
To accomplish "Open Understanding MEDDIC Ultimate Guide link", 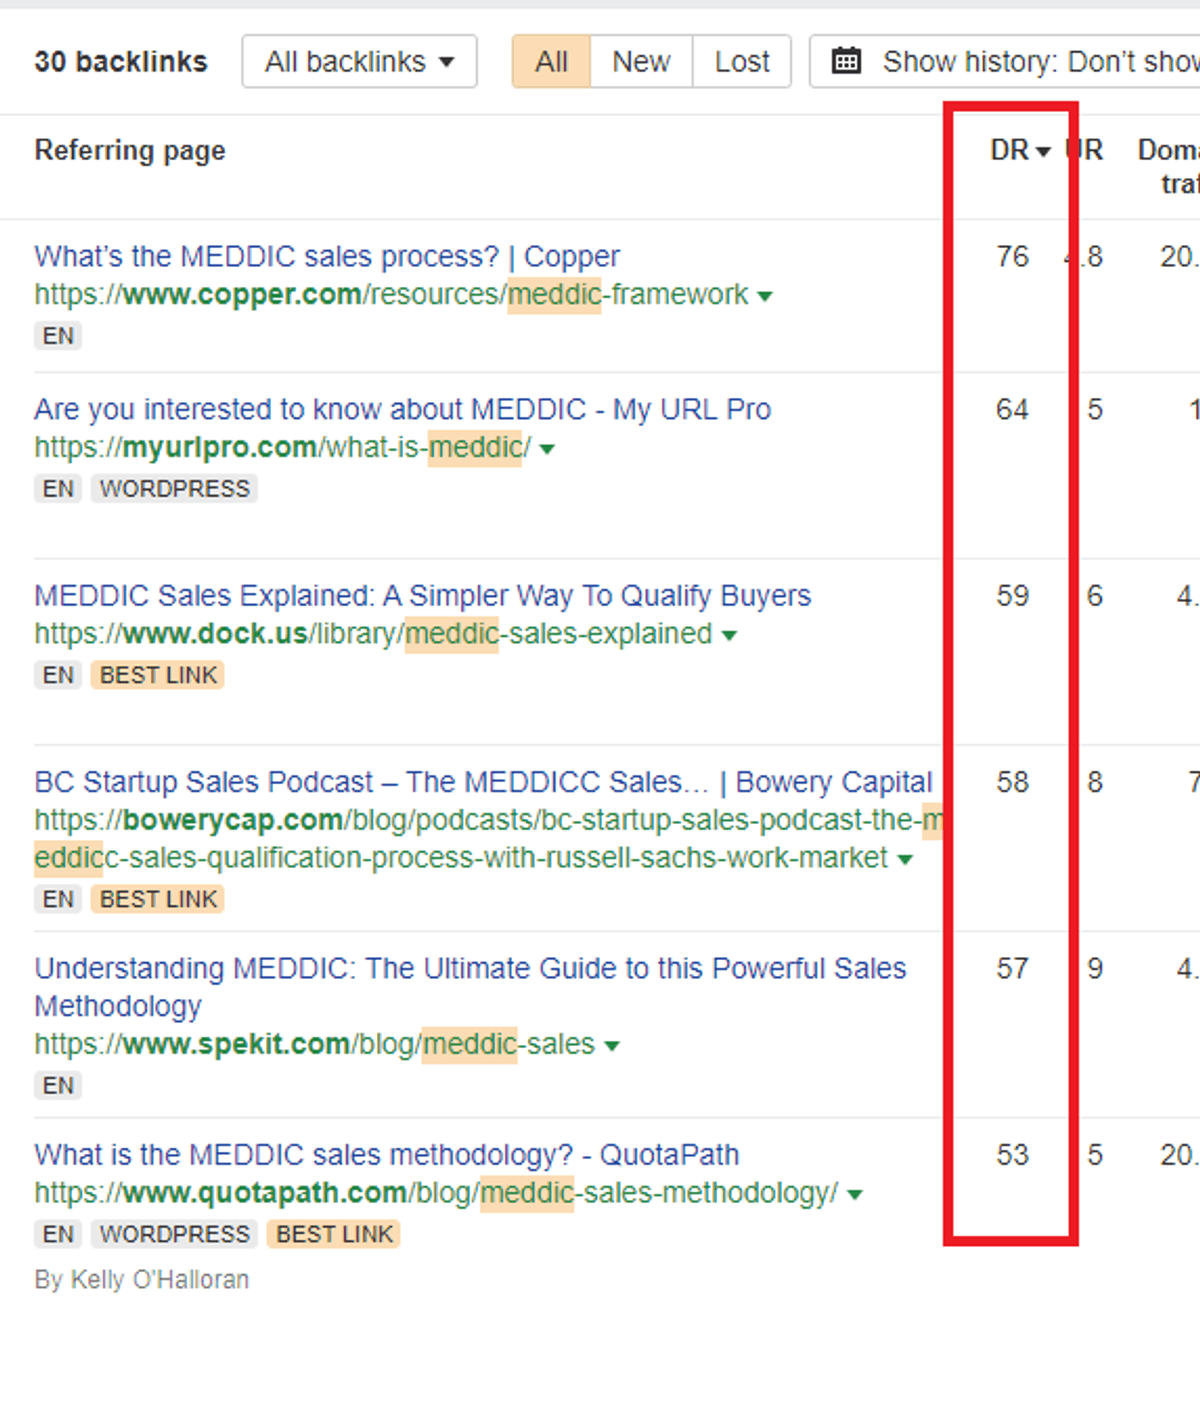I will [470, 987].
